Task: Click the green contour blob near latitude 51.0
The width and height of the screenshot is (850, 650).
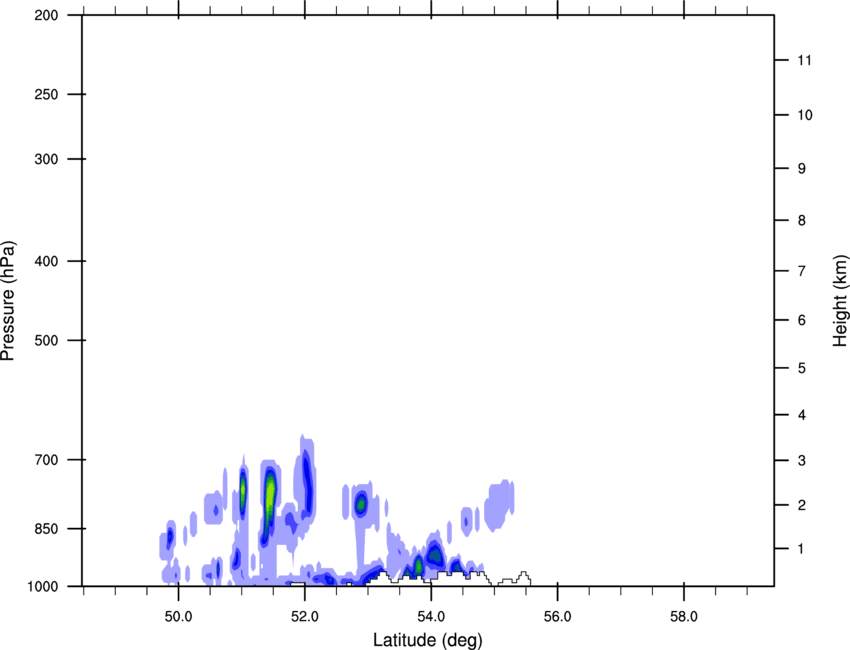Action: point(243,491)
